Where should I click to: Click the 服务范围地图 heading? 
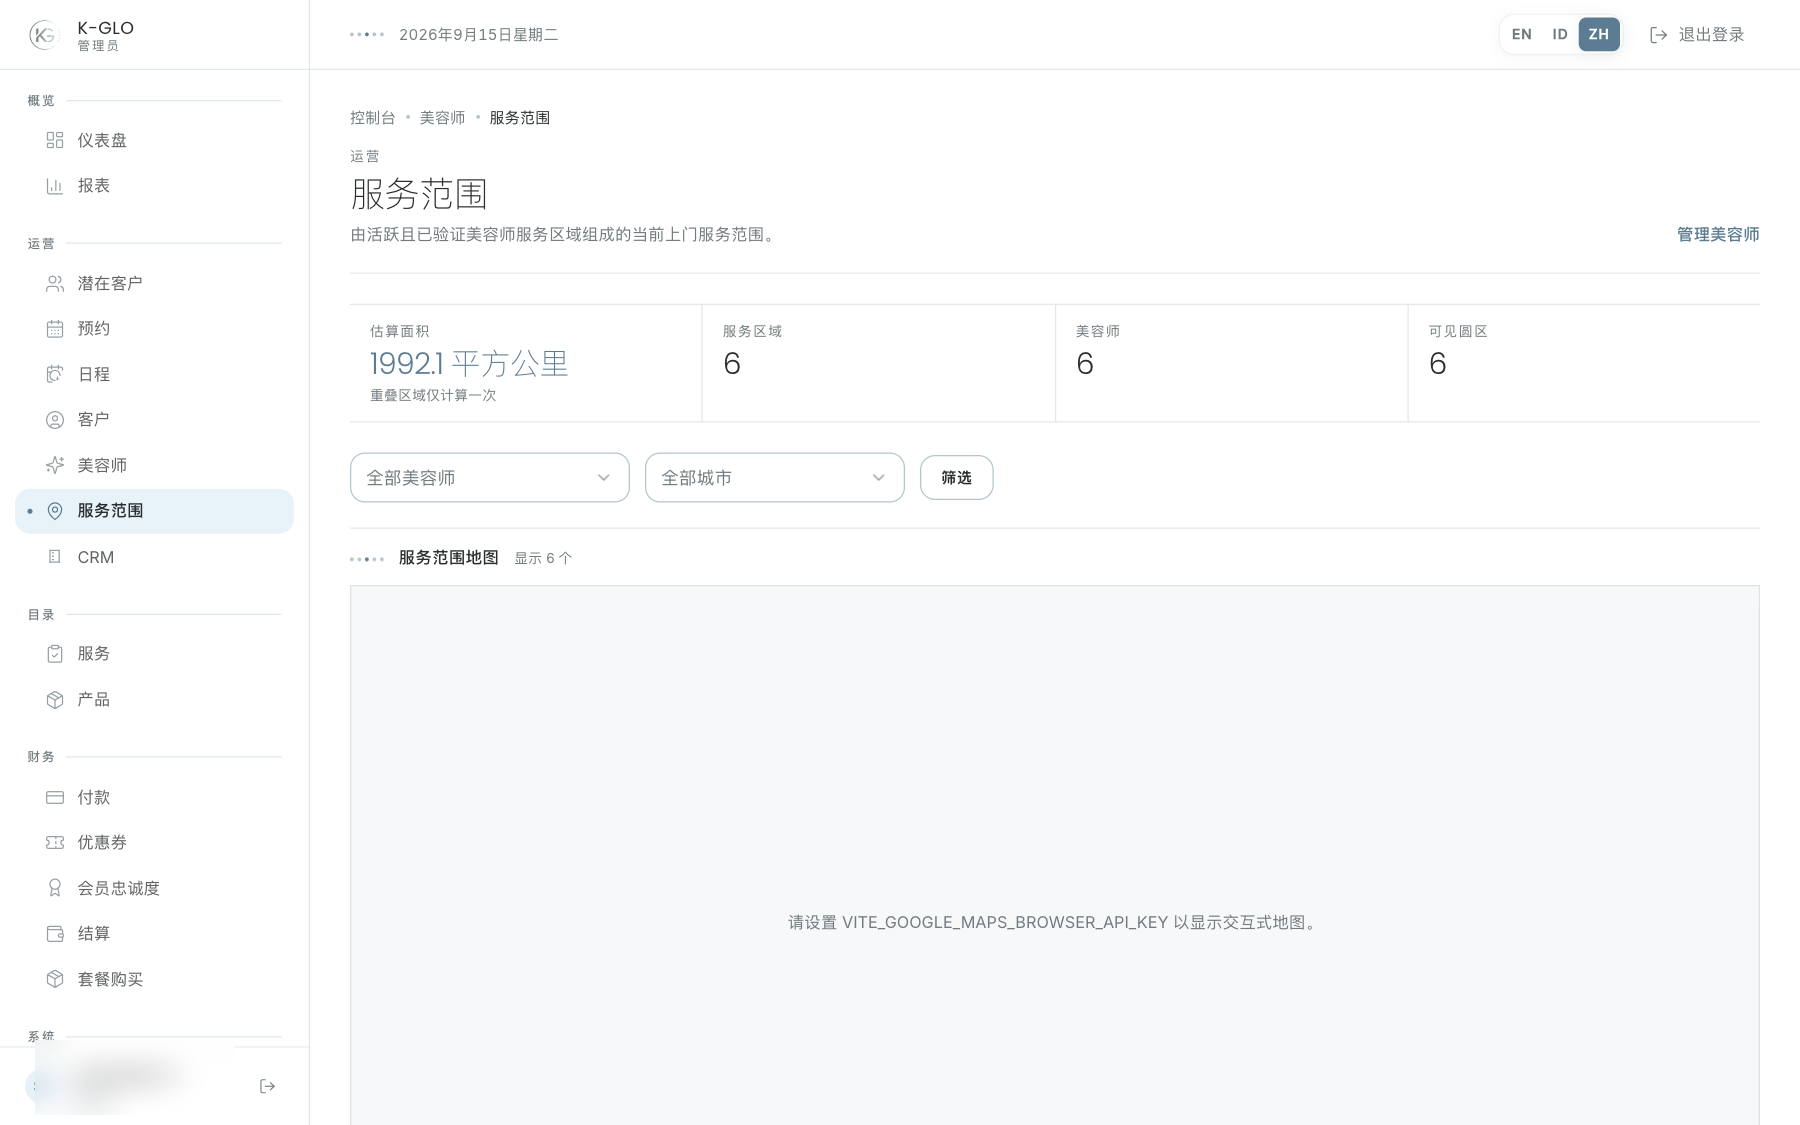click(x=448, y=558)
